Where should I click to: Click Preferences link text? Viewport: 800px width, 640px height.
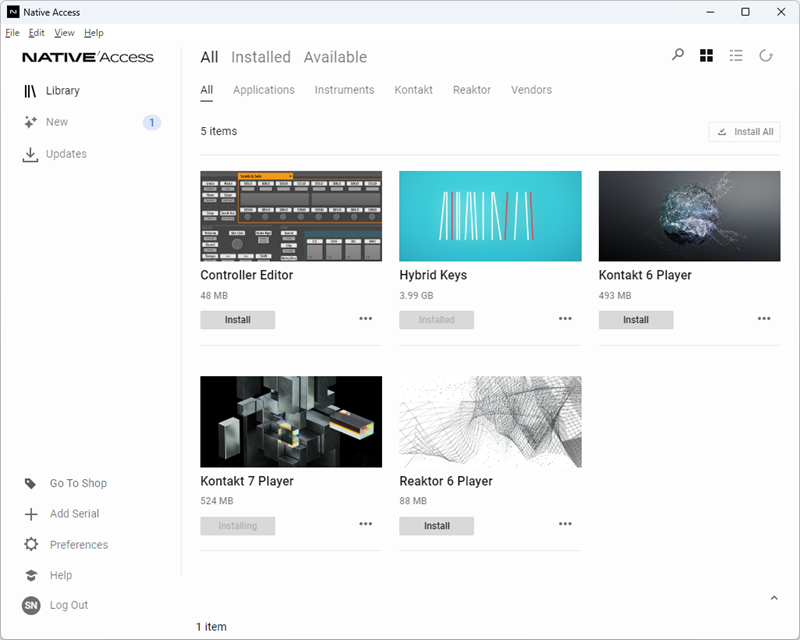(79, 545)
